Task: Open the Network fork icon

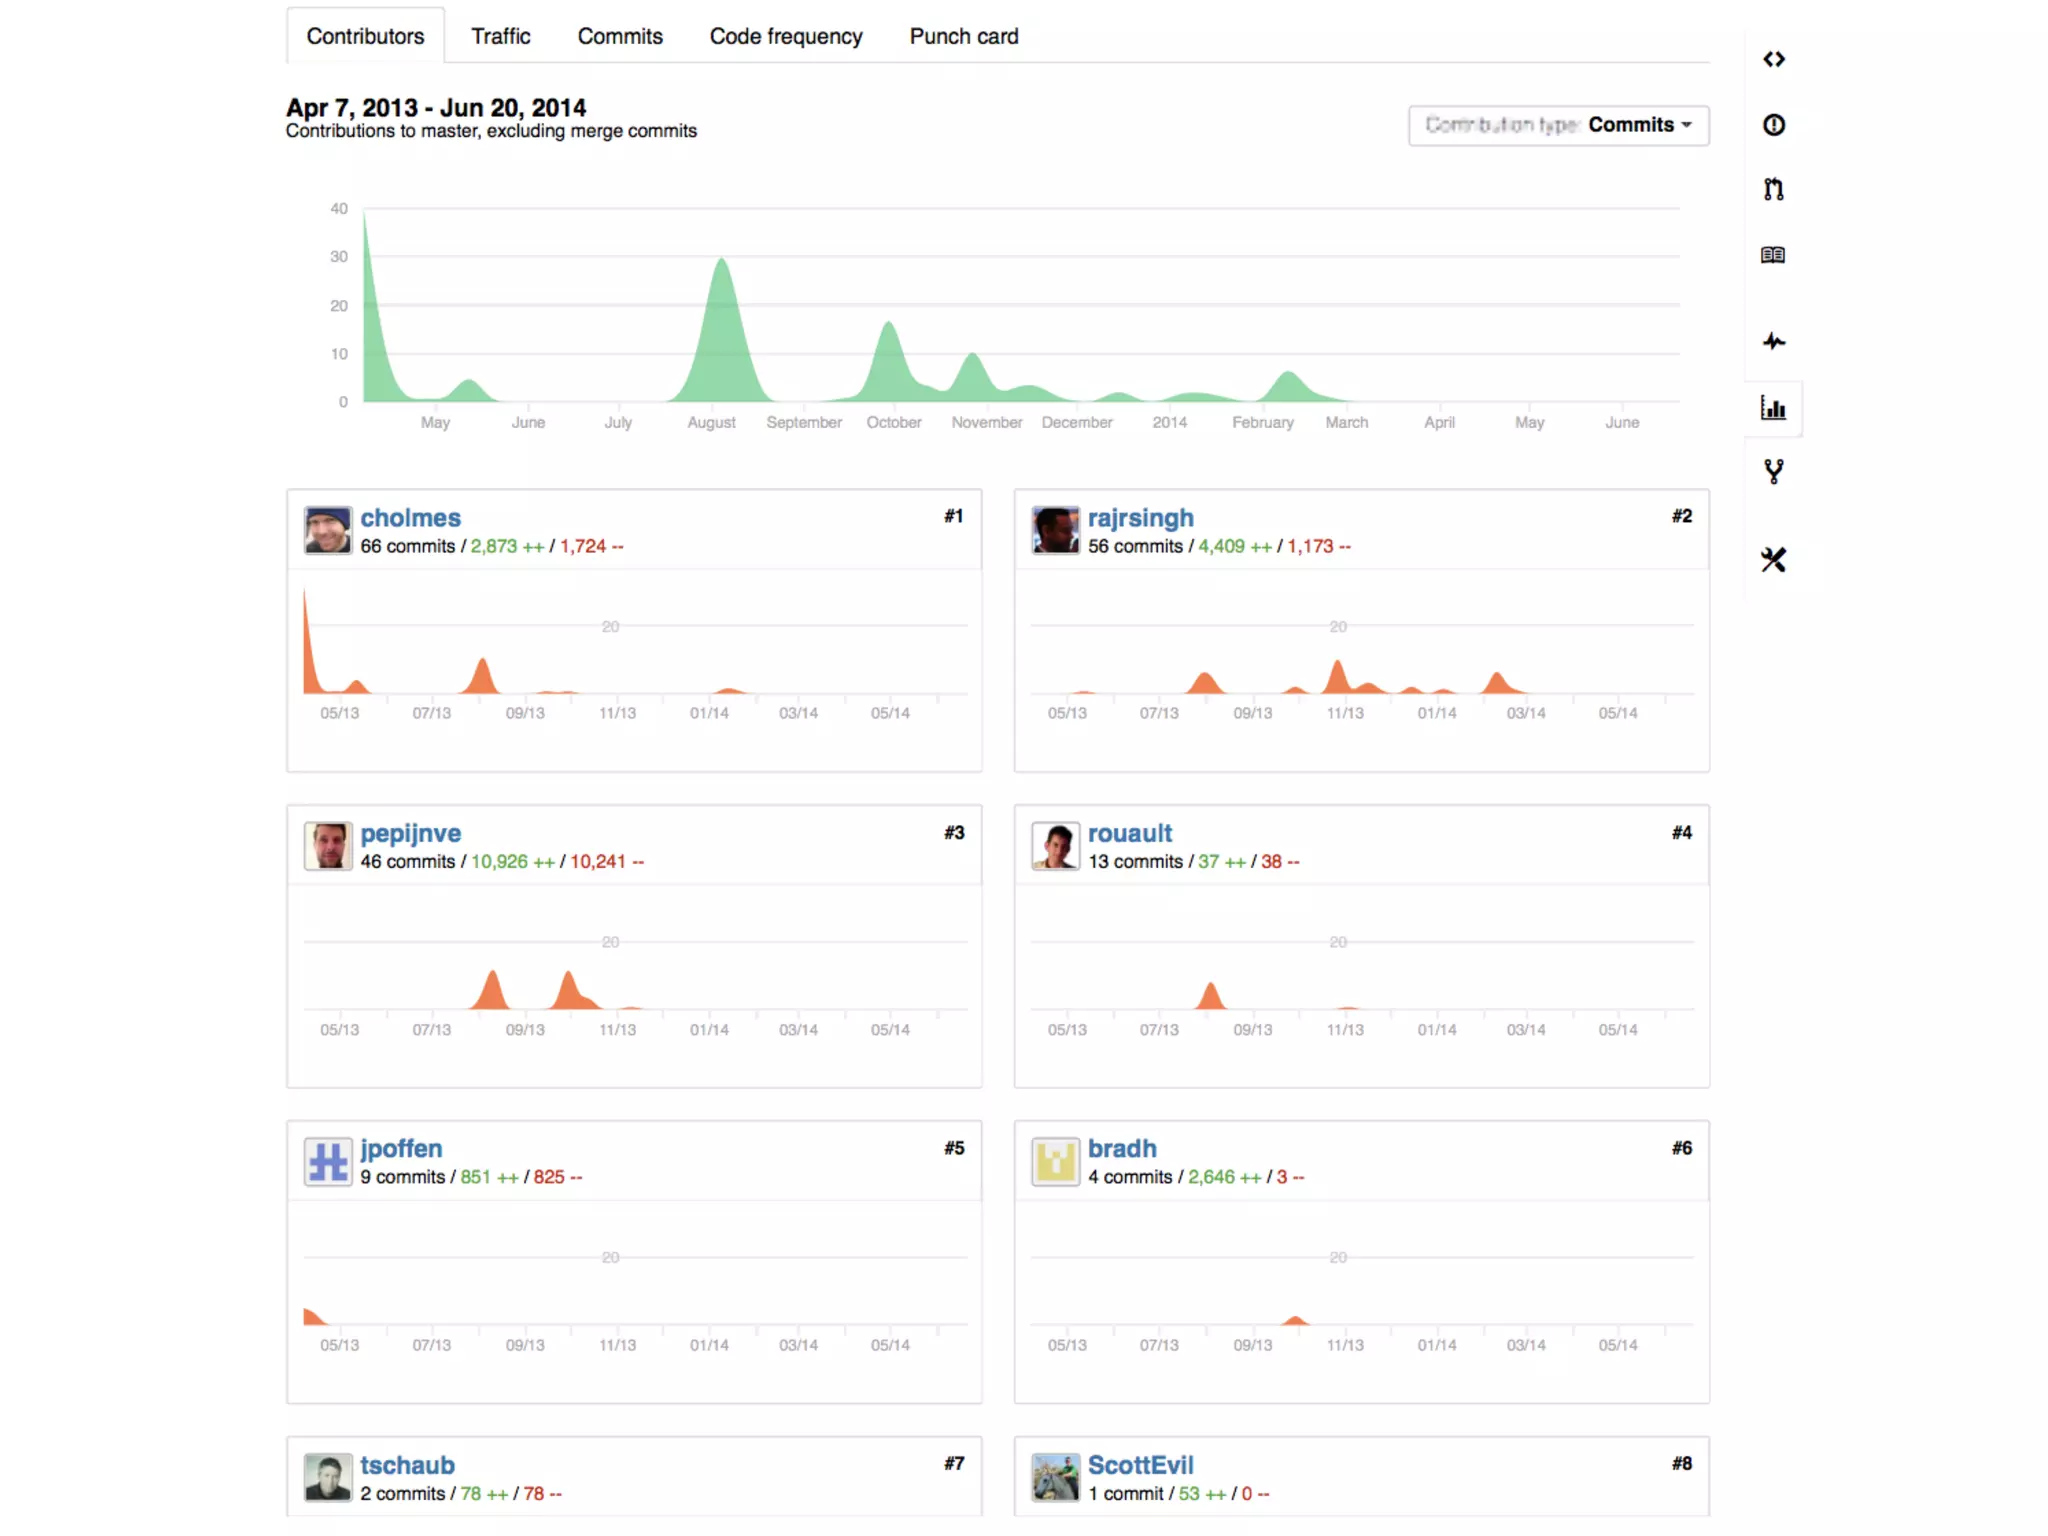Action: tap(1773, 472)
